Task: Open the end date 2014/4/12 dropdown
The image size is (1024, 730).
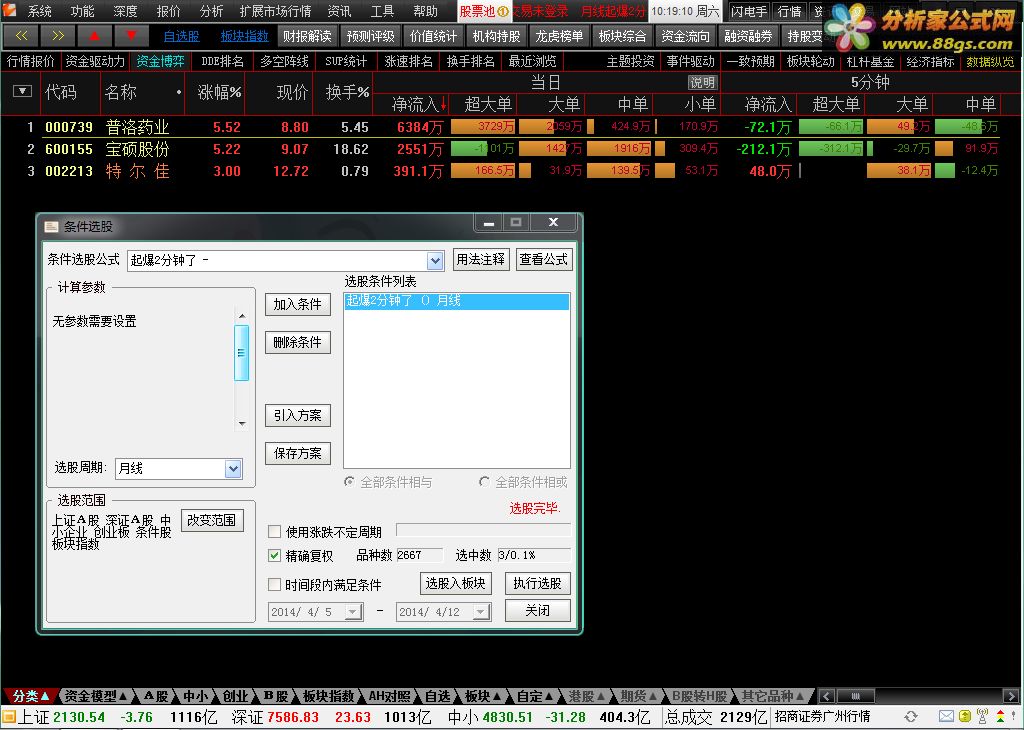Action: pos(481,612)
